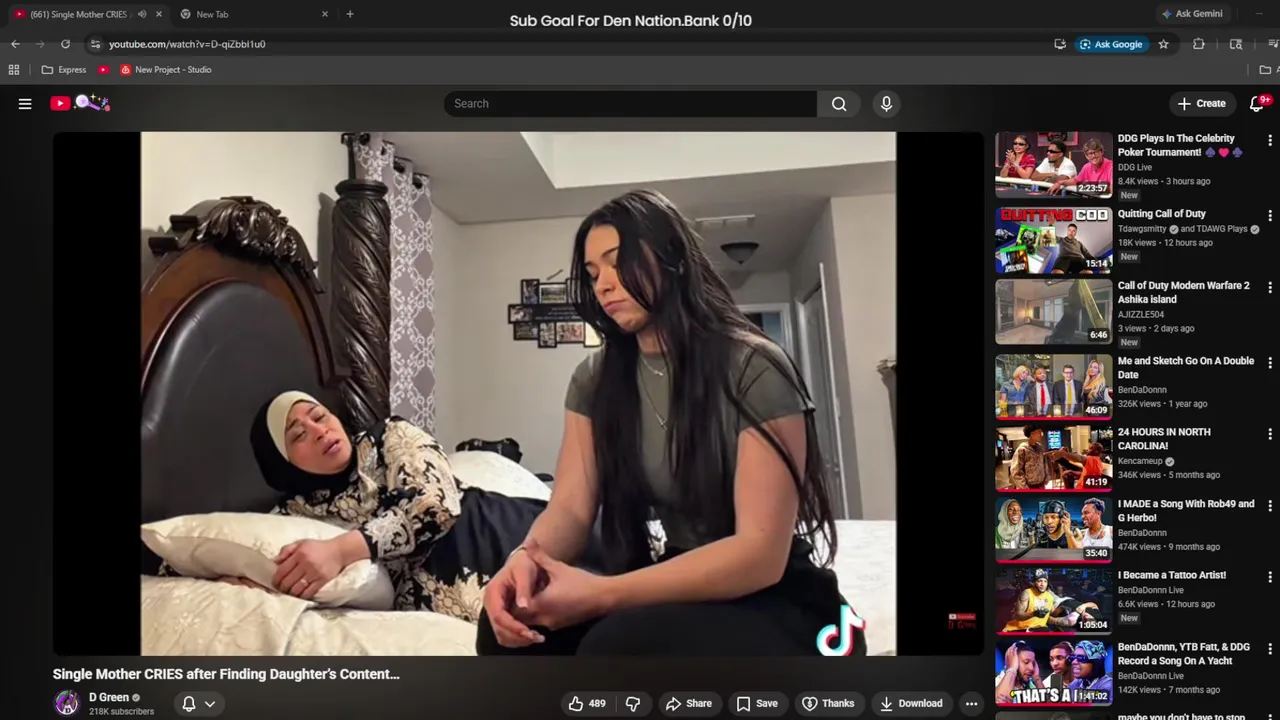View site information icon in address bar

95,44
